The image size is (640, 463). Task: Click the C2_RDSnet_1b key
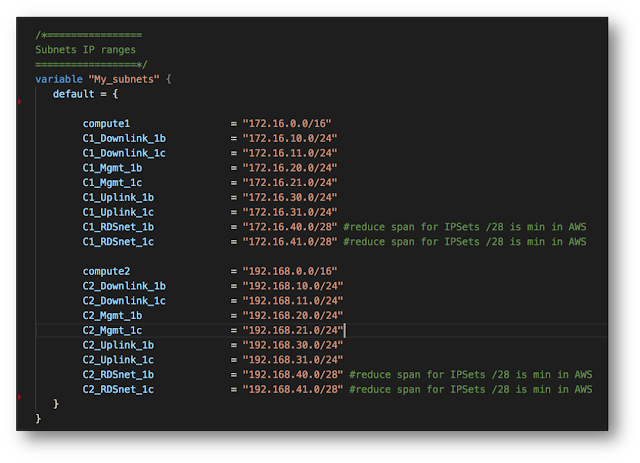[x=118, y=374]
